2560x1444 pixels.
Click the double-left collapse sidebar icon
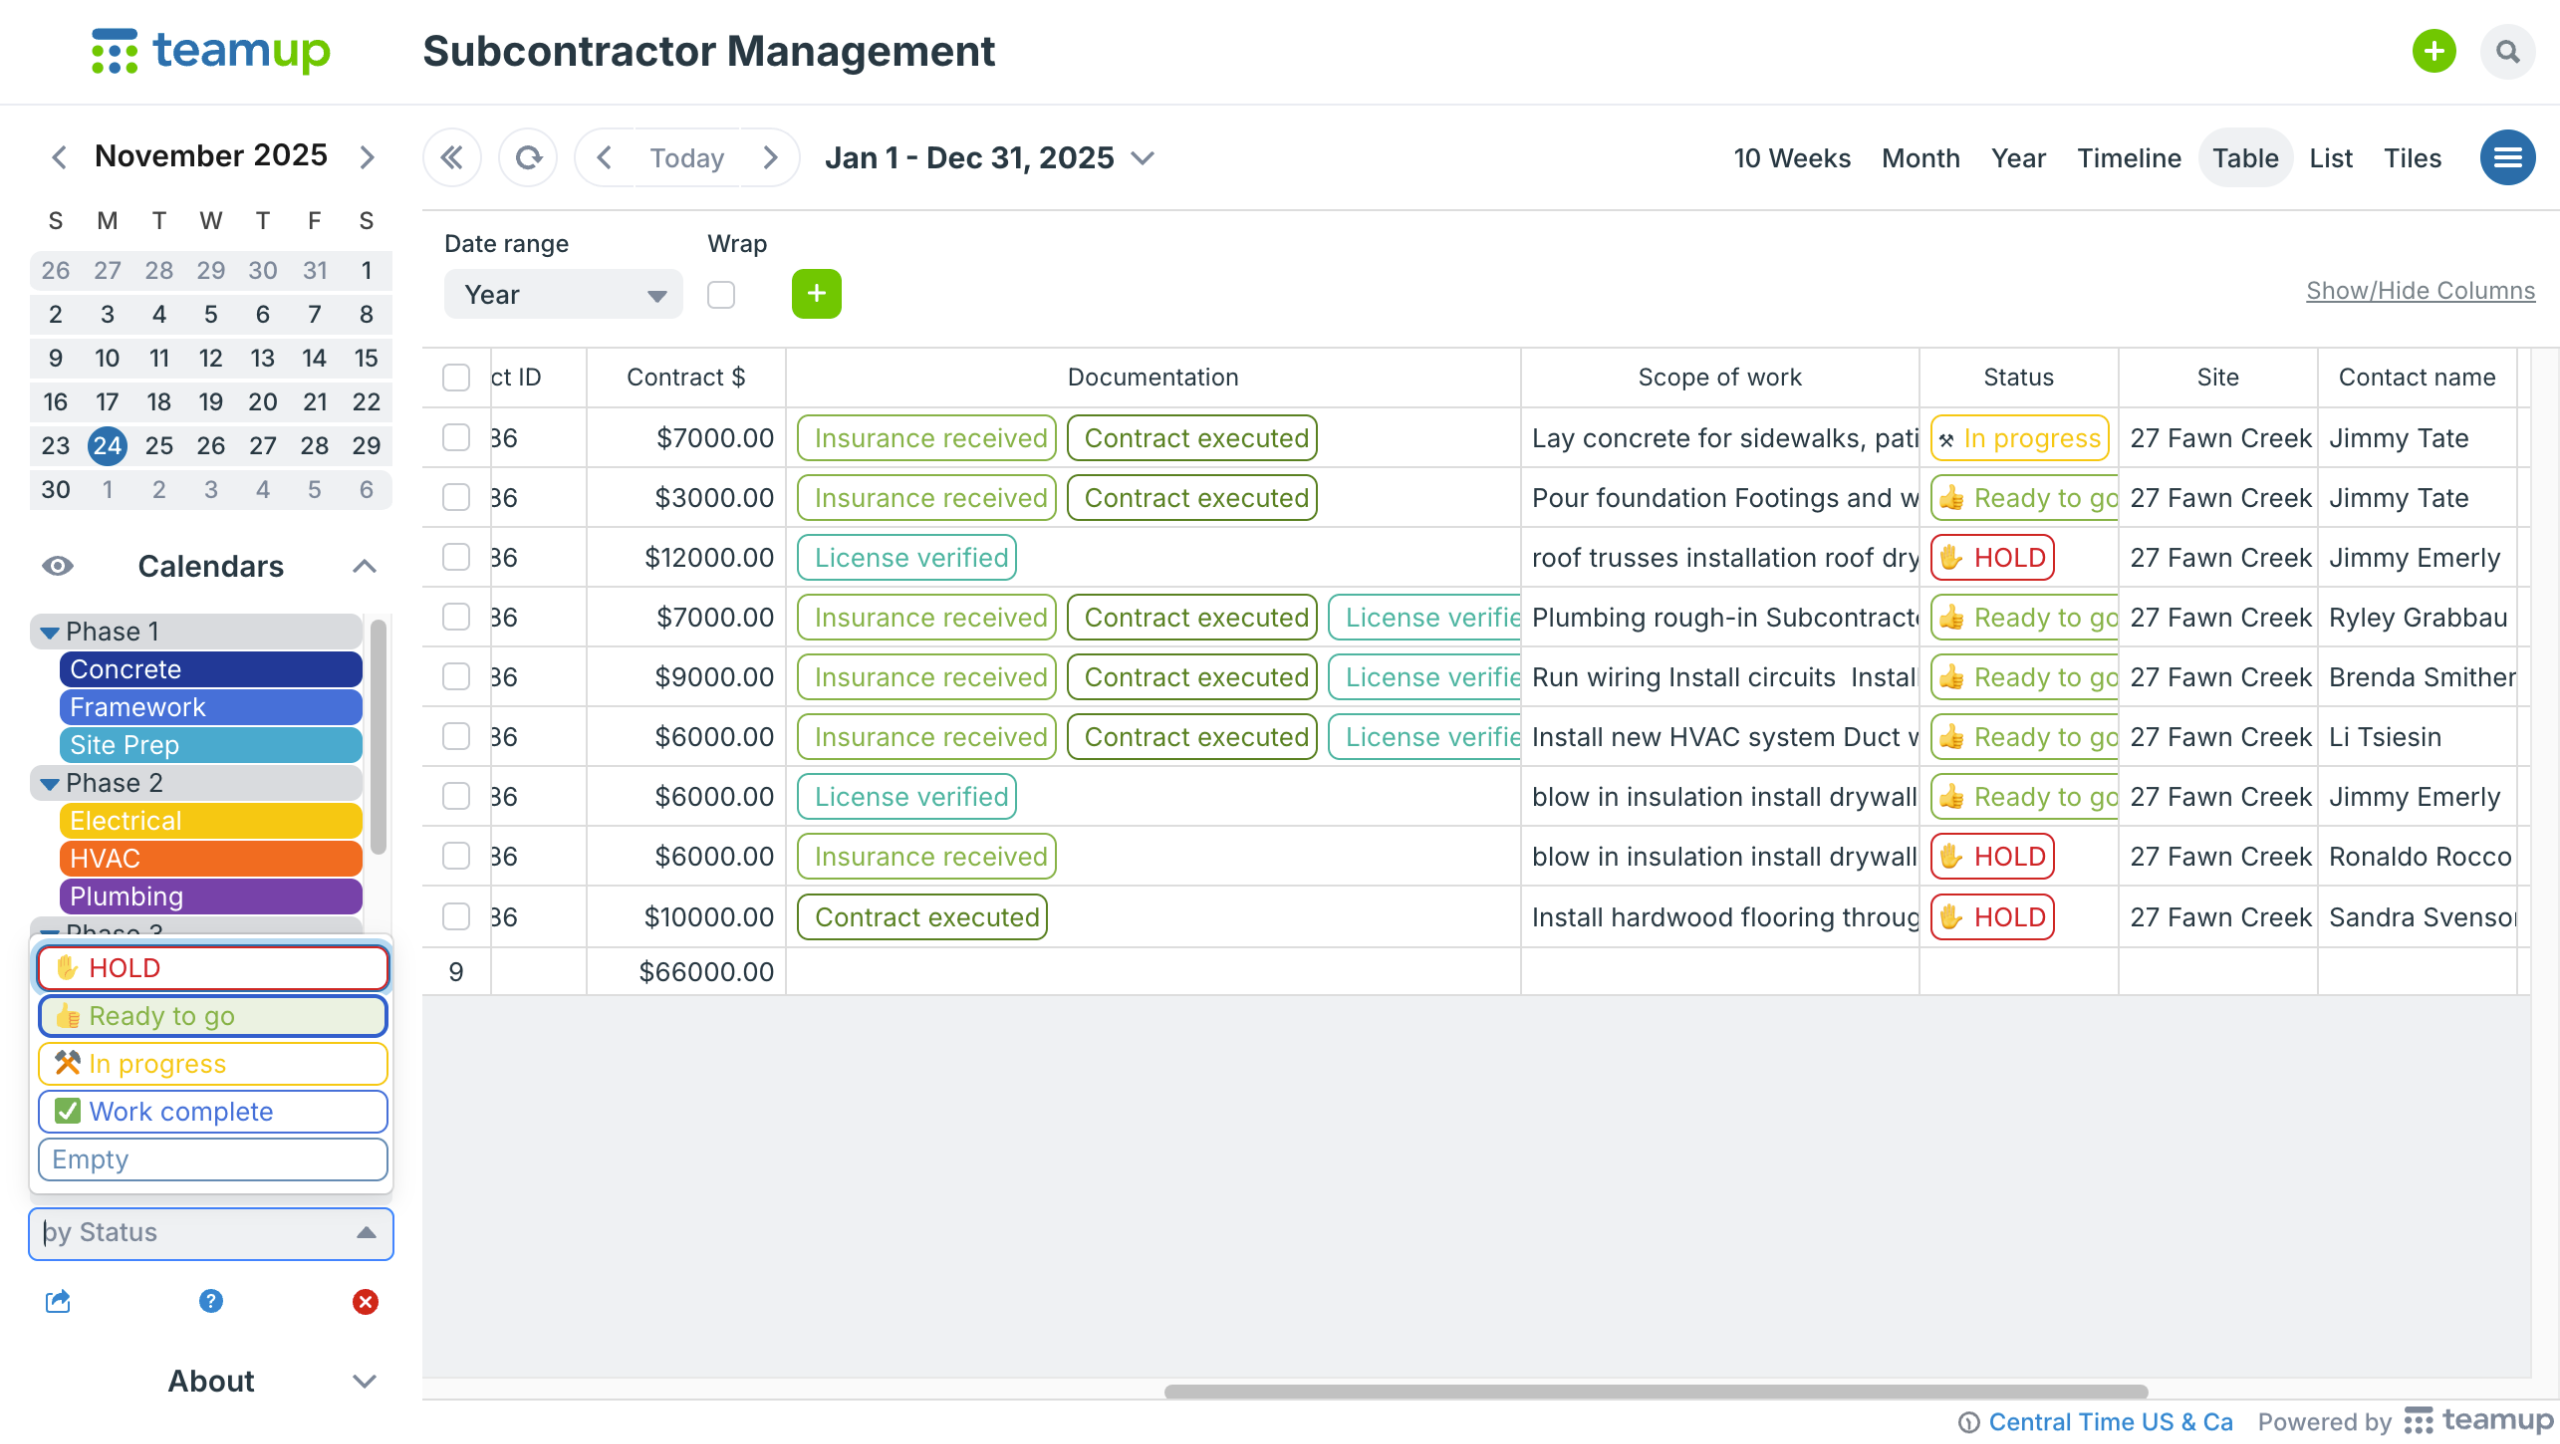tap(452, 158)
